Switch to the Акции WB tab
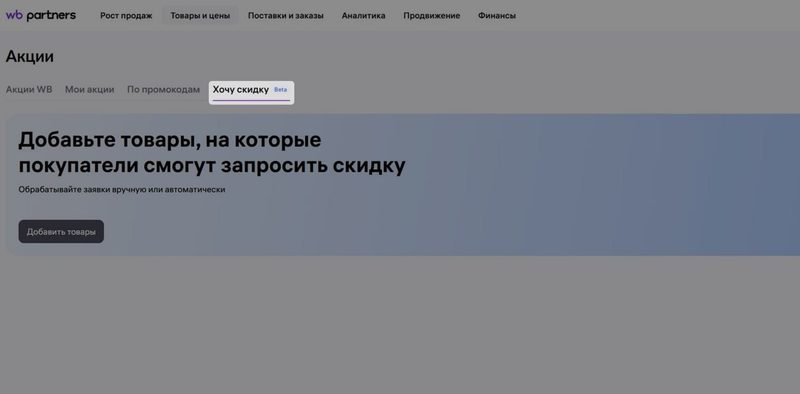The image size is (800, 394). click(29, 90)
